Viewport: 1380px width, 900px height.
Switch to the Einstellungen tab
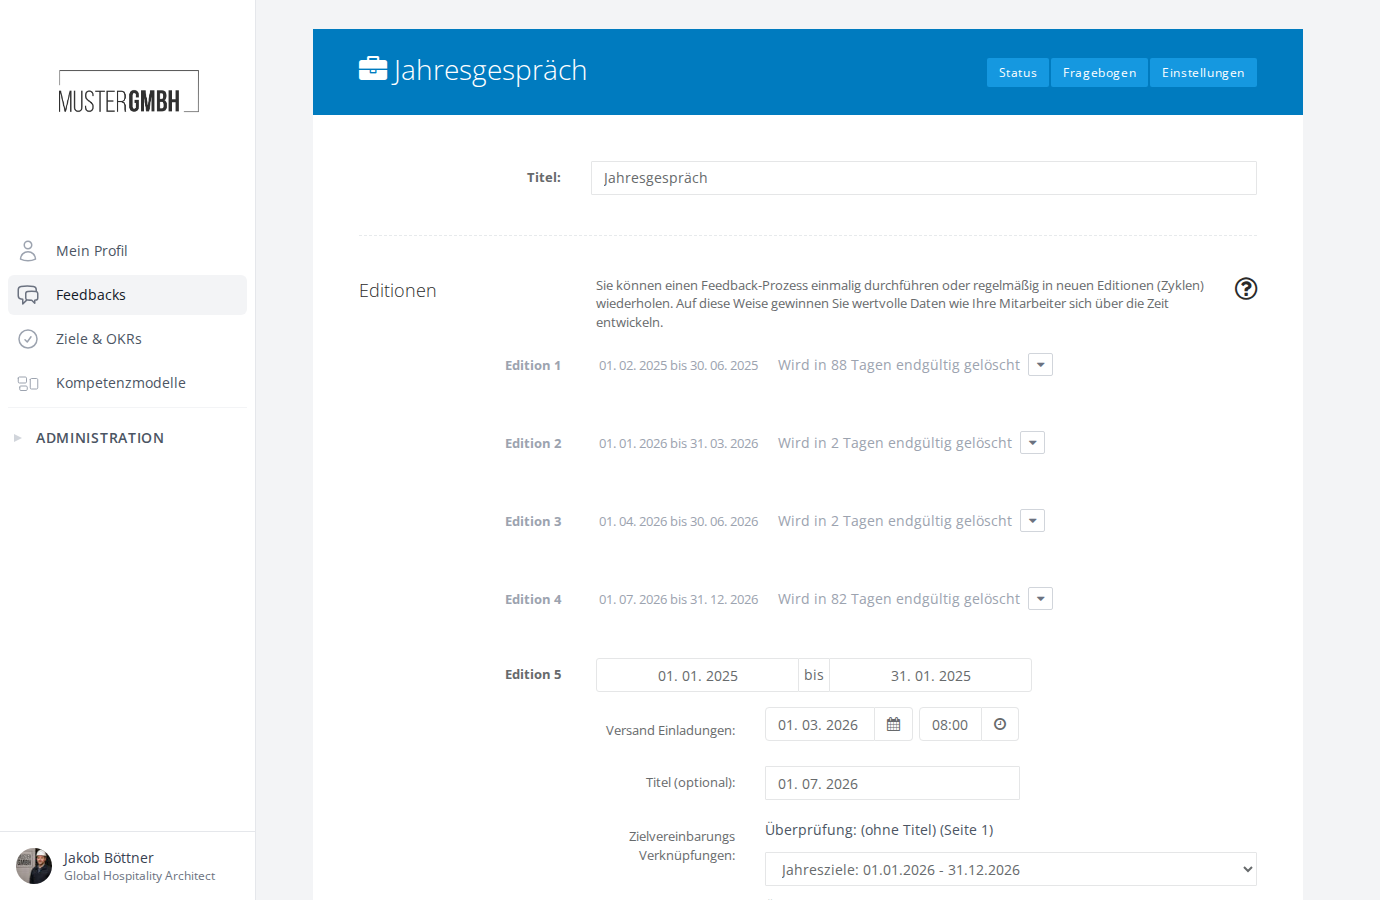click(1203, 72)
